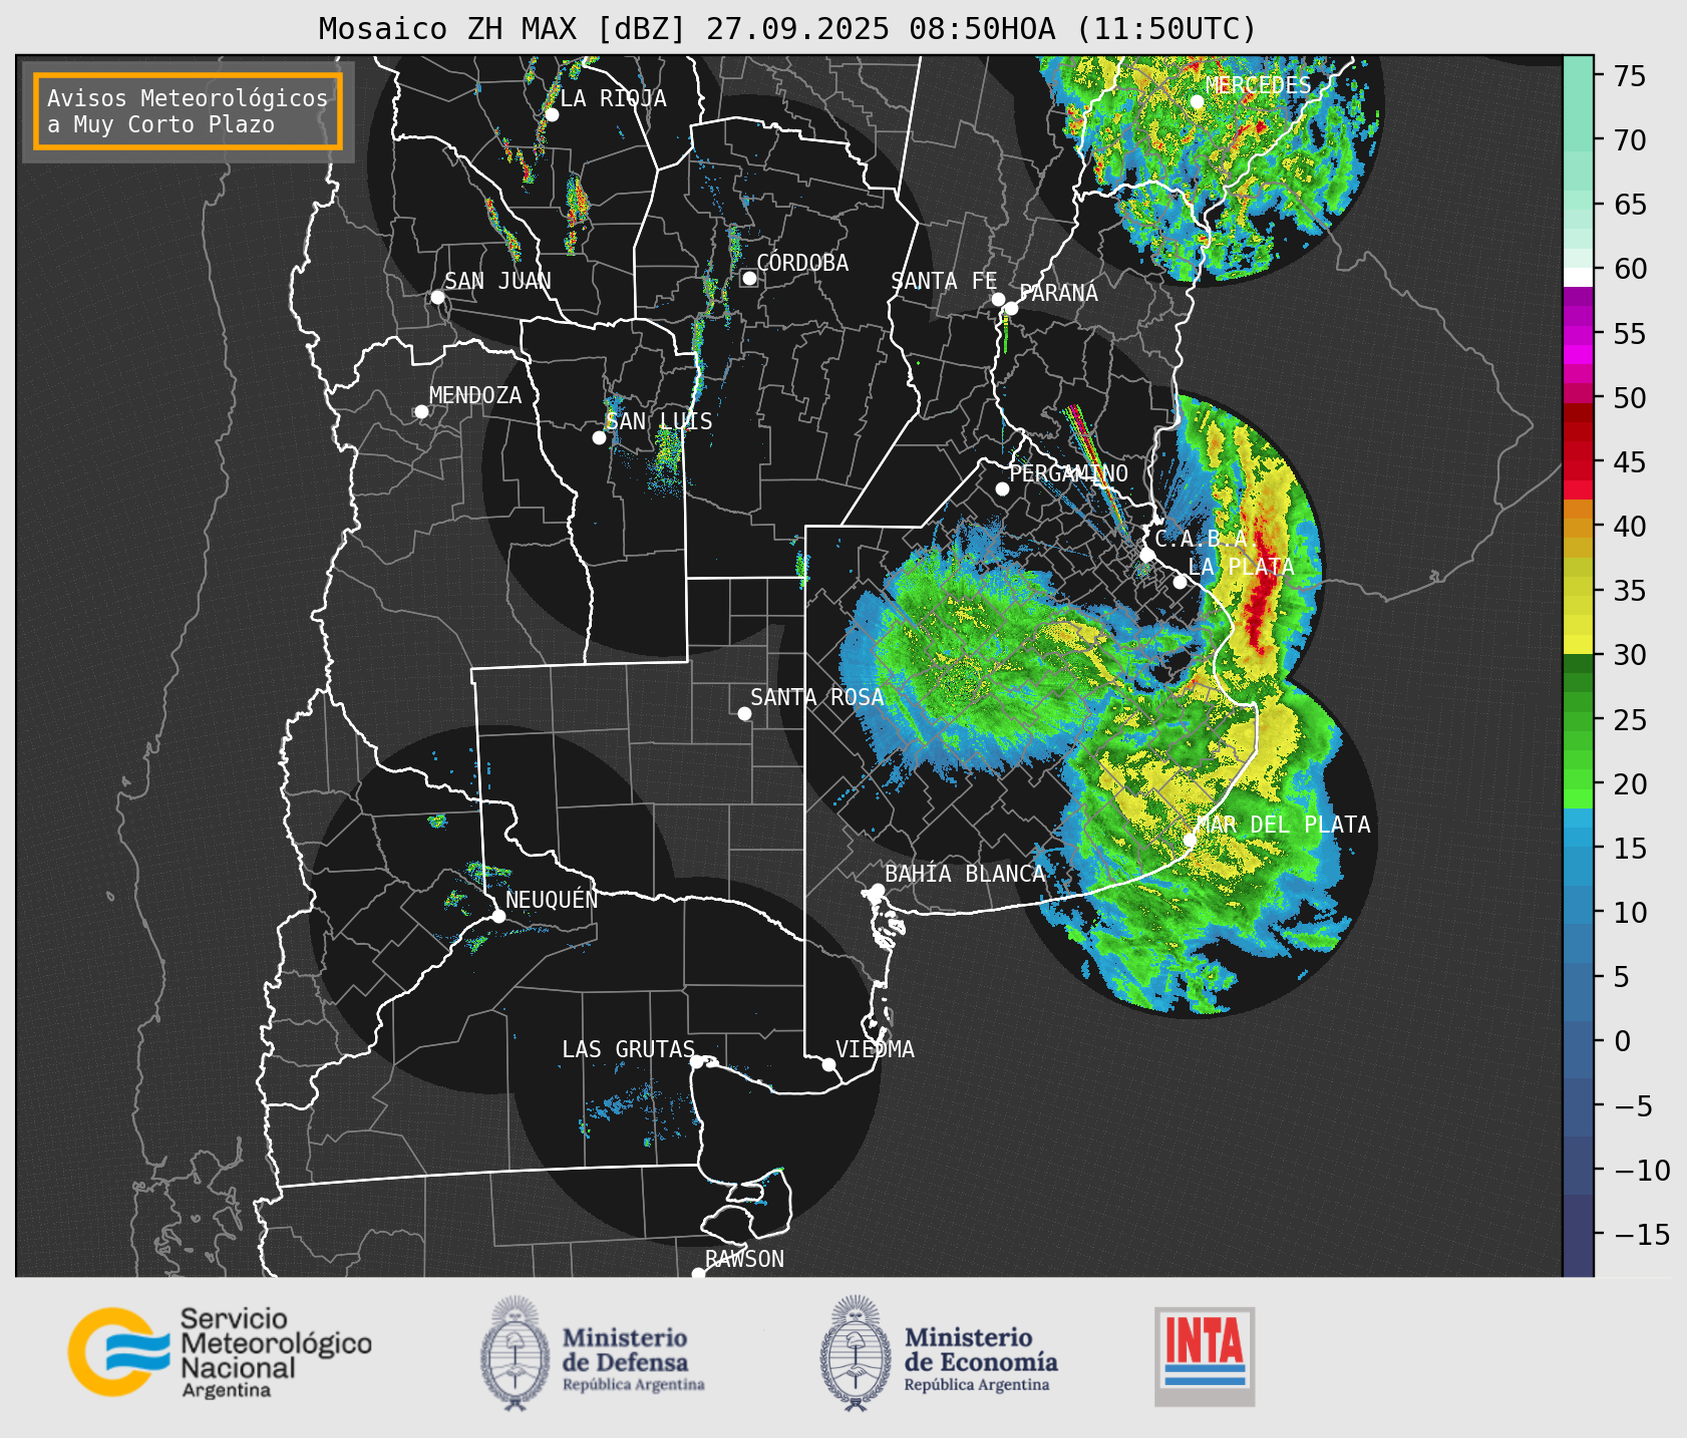Click the Servicio Meteorológico Nacional logo
Screen dimensions: 1687x1438
219,1352
